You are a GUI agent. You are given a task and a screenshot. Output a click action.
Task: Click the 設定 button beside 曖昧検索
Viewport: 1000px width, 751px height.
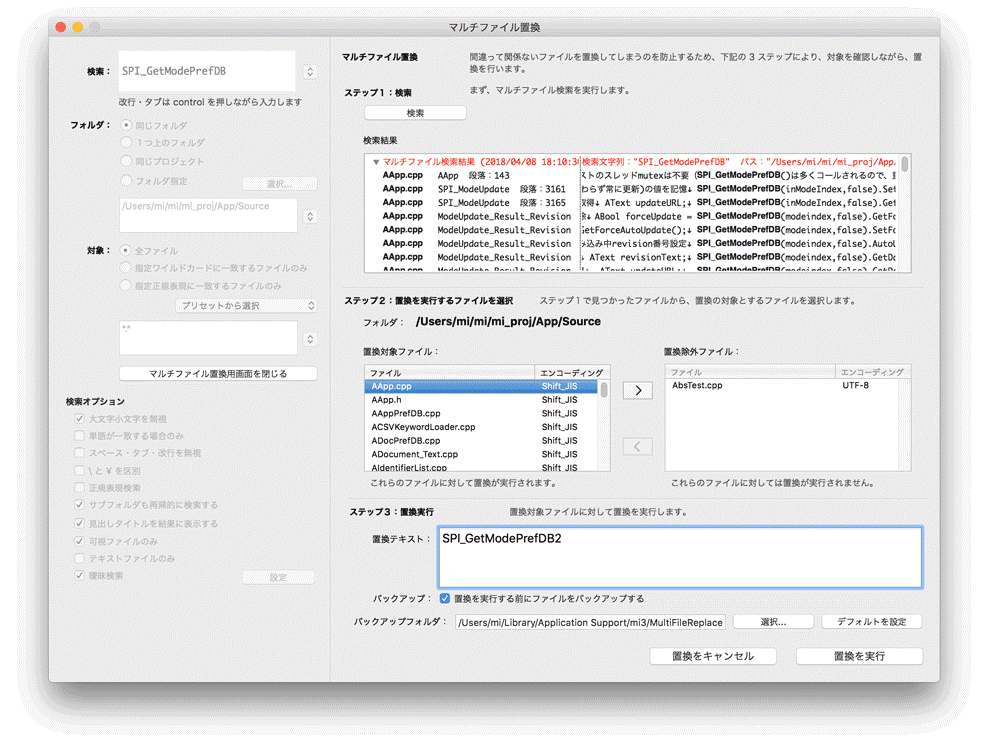pyautogui.click(x=278, y=577)
